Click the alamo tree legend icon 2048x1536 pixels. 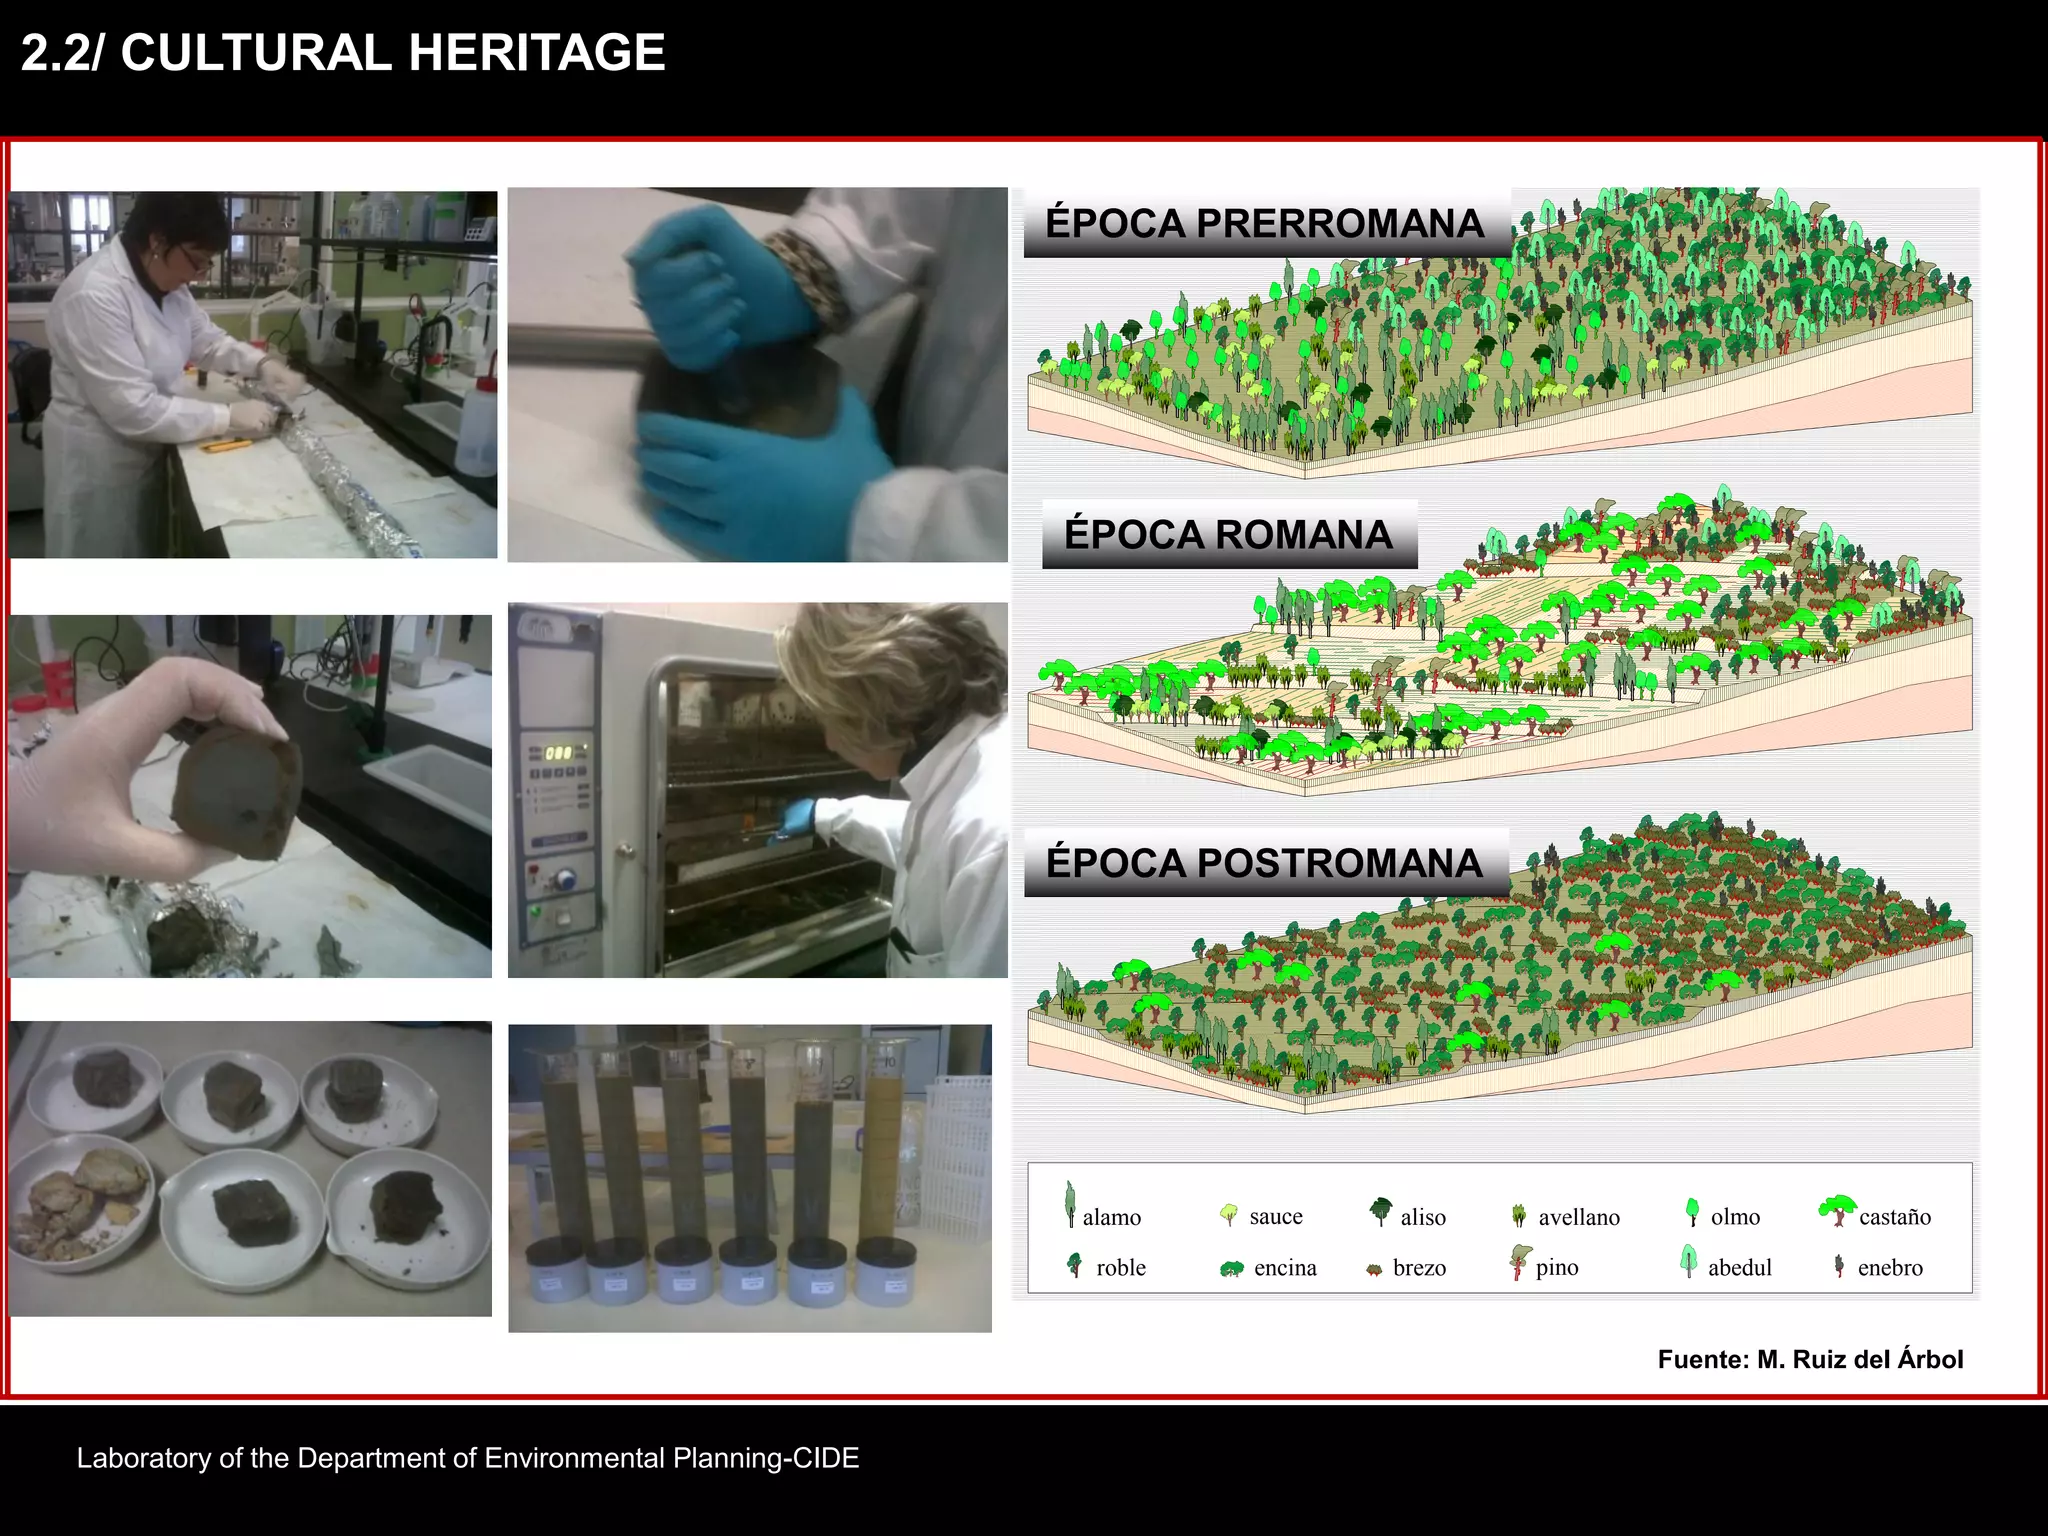click(x=1070, y=1204)
